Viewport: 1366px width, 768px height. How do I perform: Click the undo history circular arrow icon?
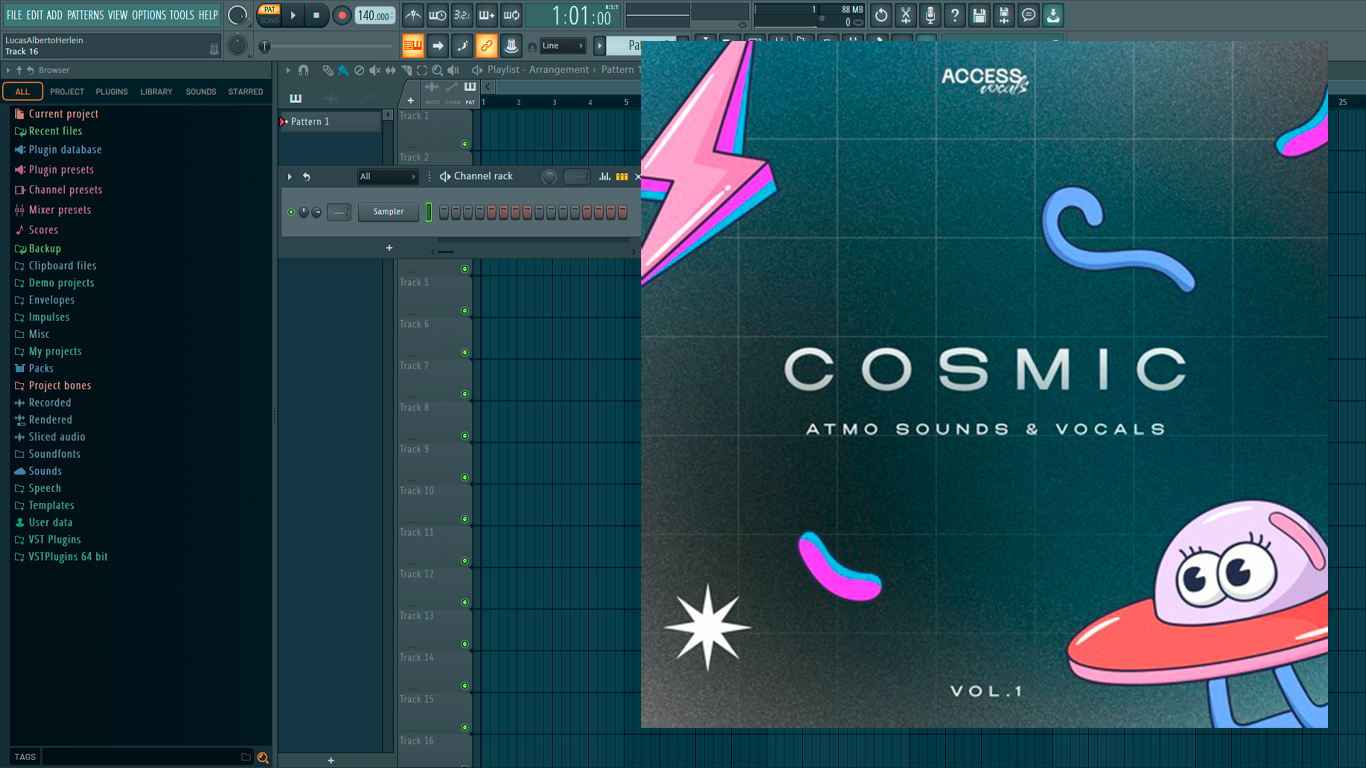tap(881, 15)
